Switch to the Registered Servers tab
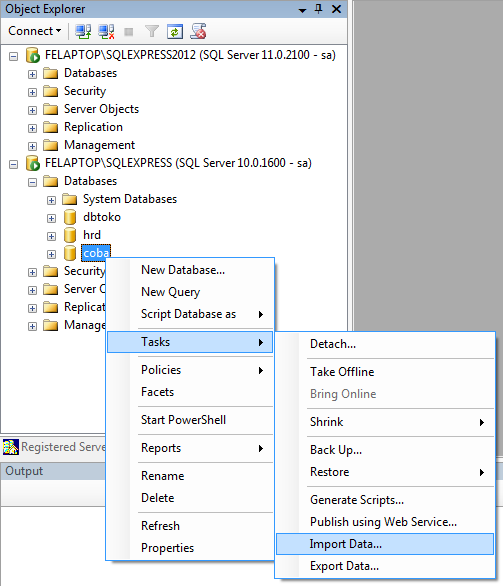 [54, 447]
